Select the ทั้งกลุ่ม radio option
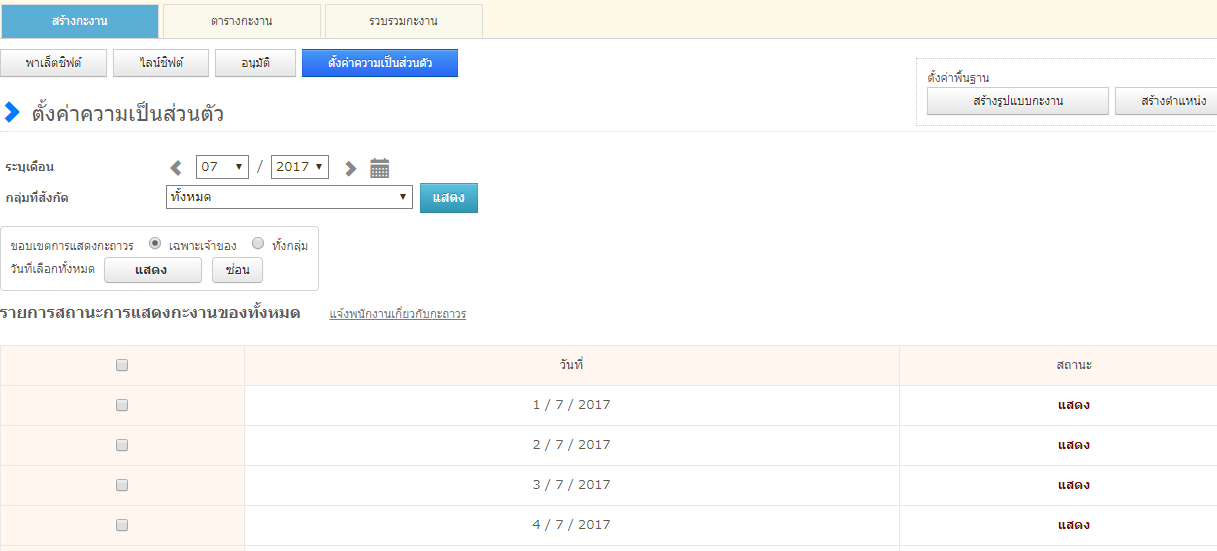 [x=258, y=244]
